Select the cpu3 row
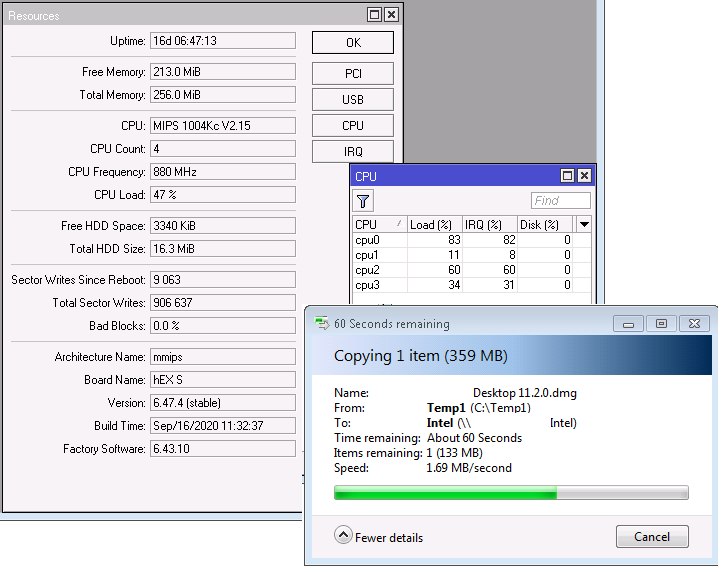Screen dimensions: 721x572 (x=471, y=285)
